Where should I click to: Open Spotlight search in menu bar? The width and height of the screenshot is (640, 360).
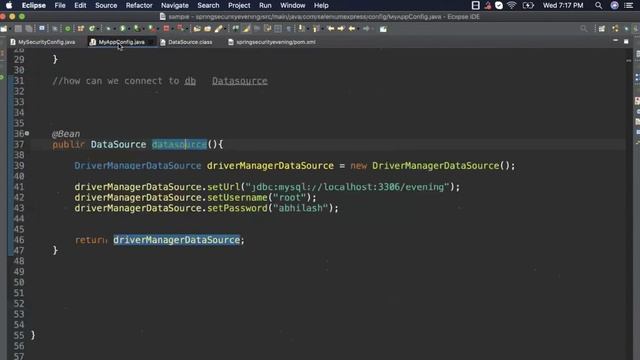pos(598,5)
